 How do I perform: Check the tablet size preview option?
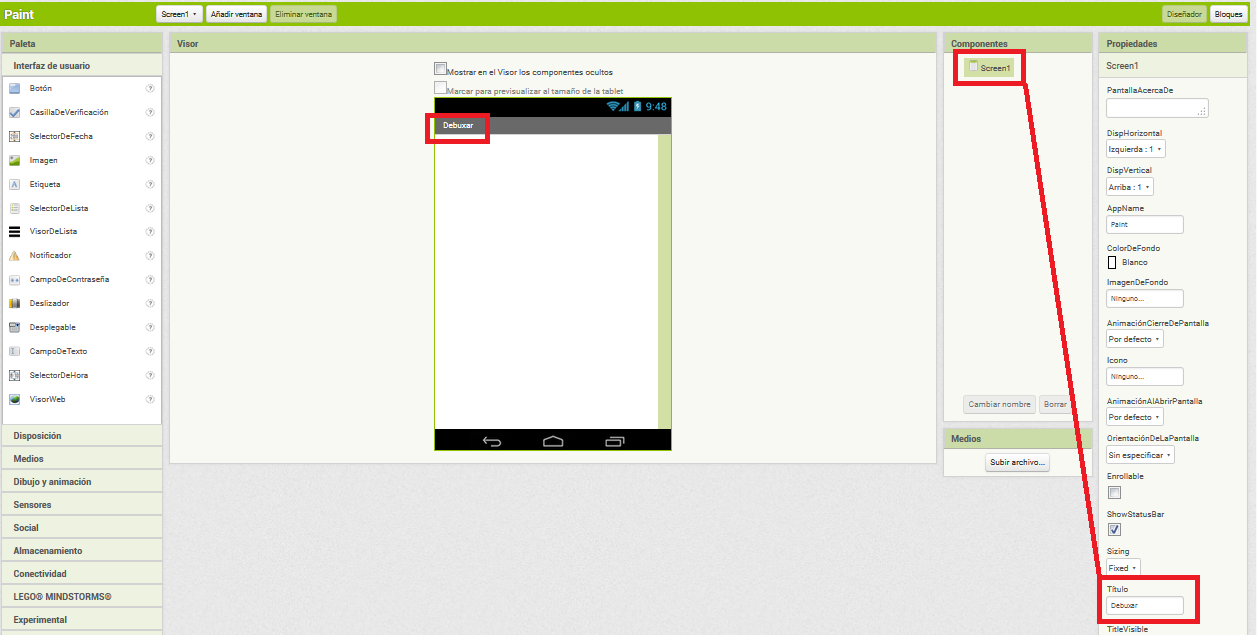(x=440, y=88)
